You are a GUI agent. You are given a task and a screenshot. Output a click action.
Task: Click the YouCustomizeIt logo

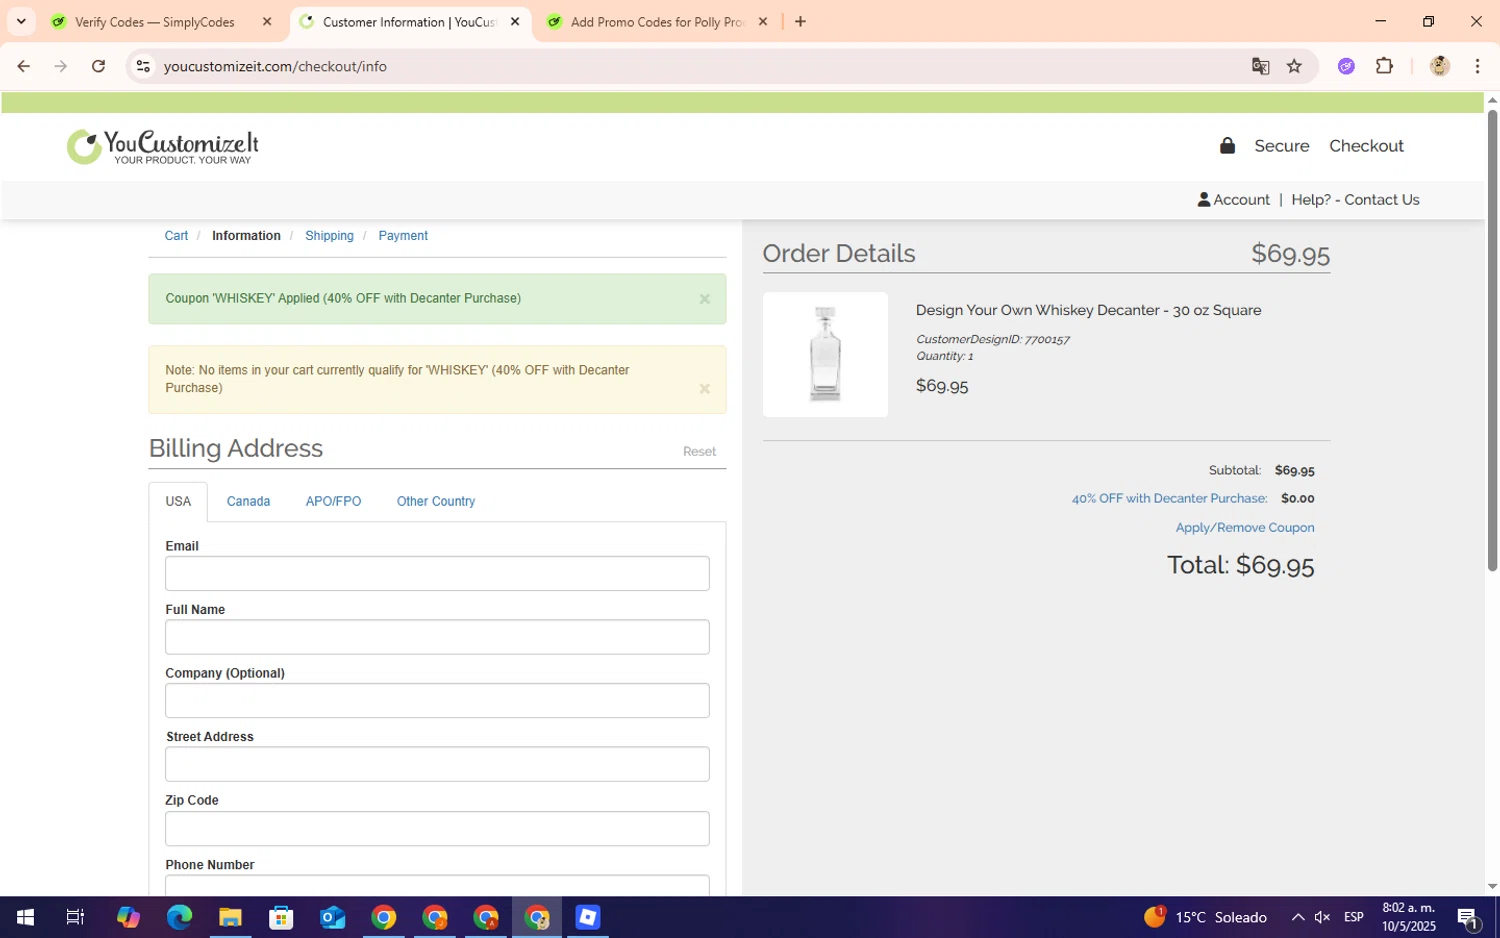click(x=163, y=147)
